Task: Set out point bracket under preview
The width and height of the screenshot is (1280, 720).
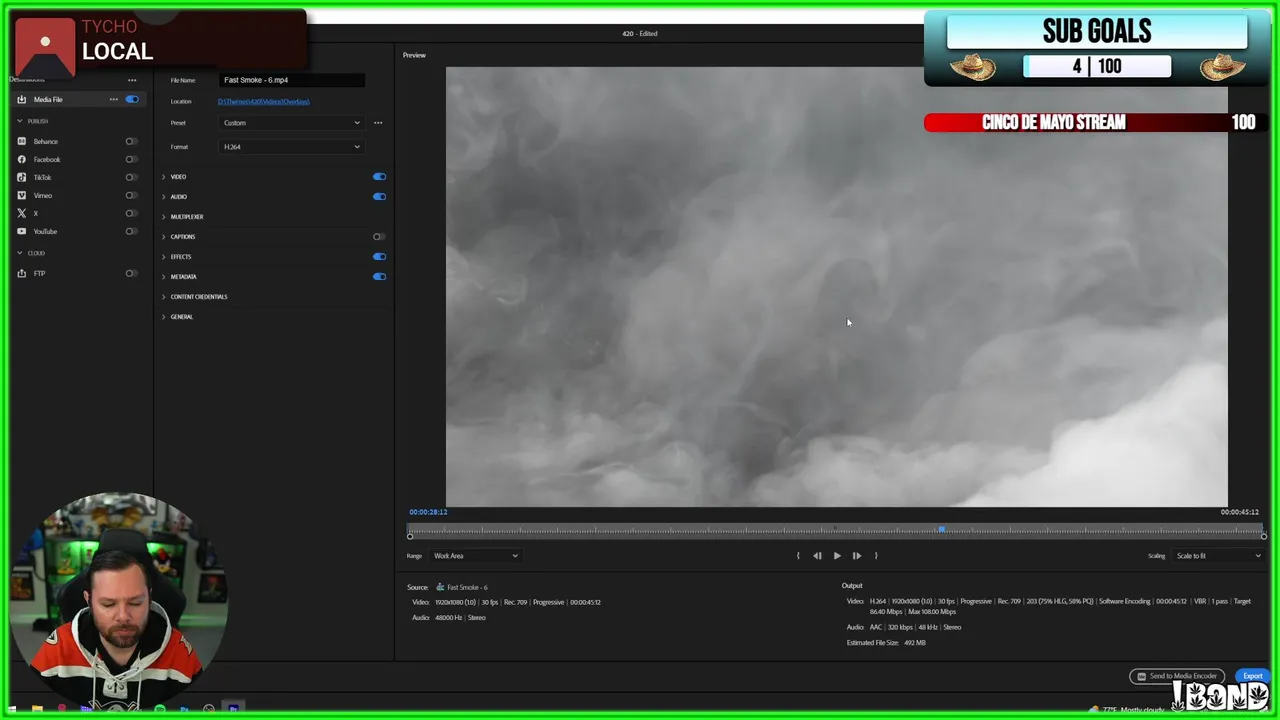Action: tap(876, 556)
